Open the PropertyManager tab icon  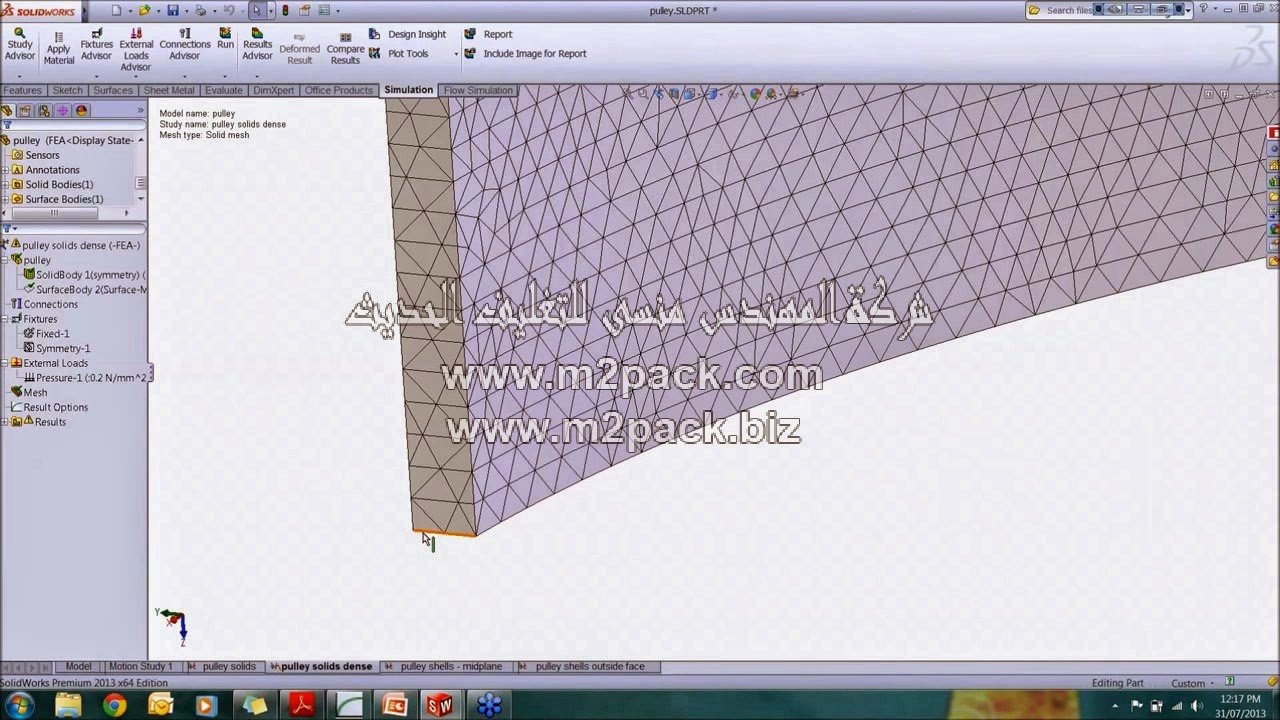[x=26, y=111]
